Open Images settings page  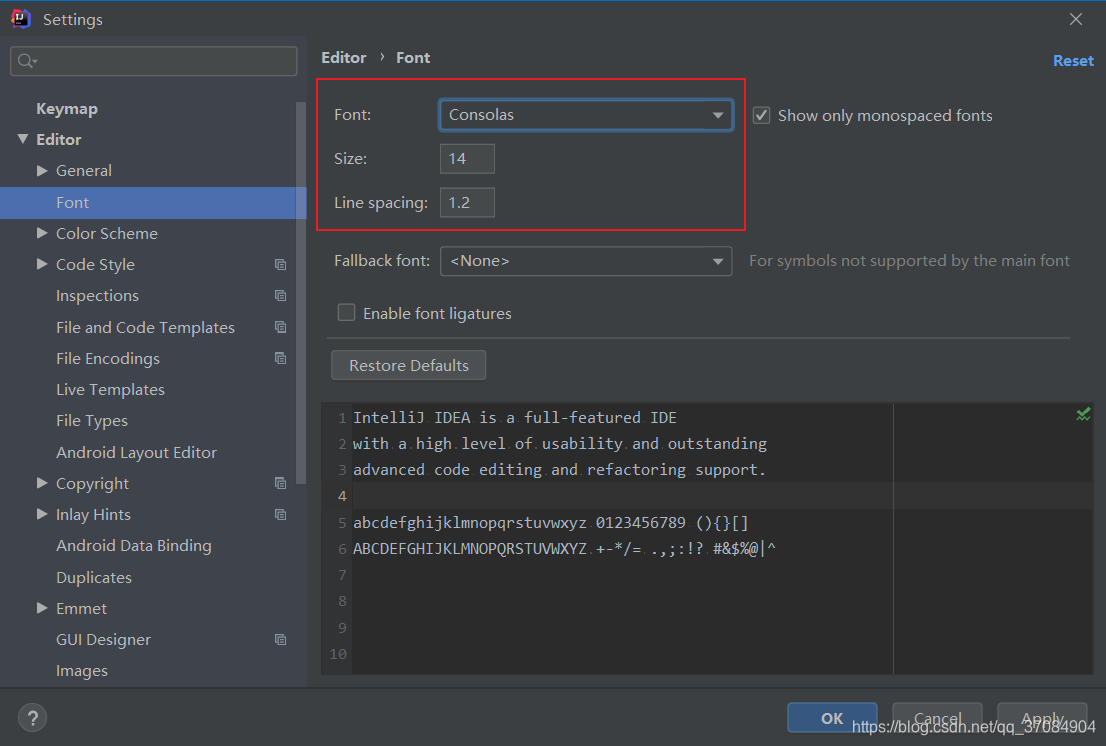(82, 671)
